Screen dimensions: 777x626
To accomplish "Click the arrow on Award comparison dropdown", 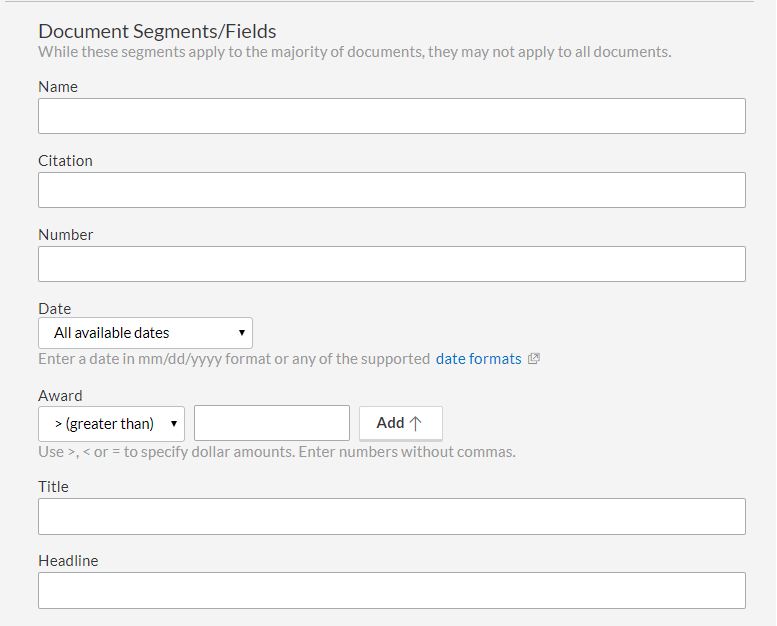I will coord(174,424).
